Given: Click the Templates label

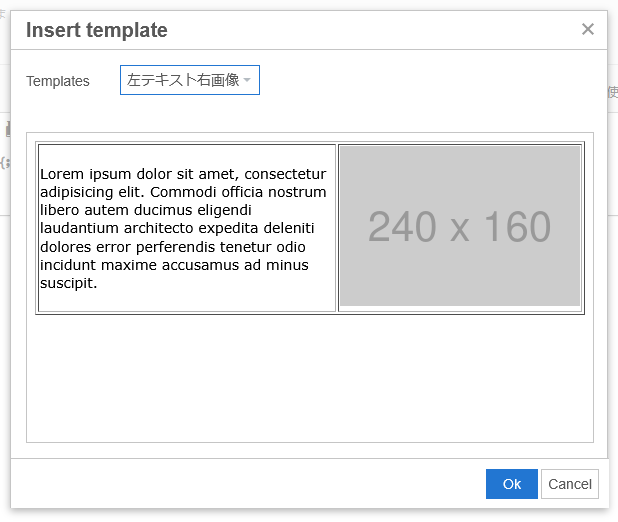Looking at the screenshot, I should (x=58, y=81).
